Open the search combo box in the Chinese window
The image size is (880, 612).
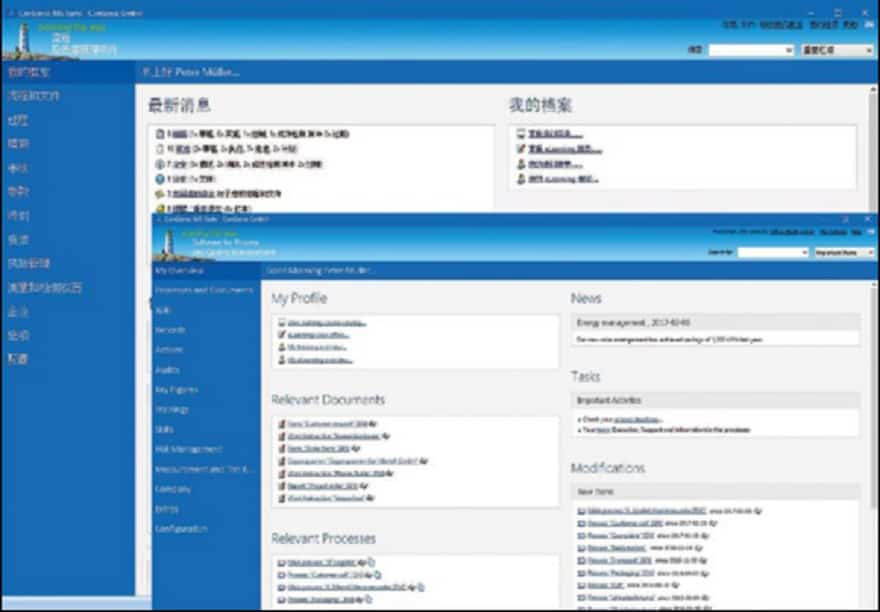751,50
